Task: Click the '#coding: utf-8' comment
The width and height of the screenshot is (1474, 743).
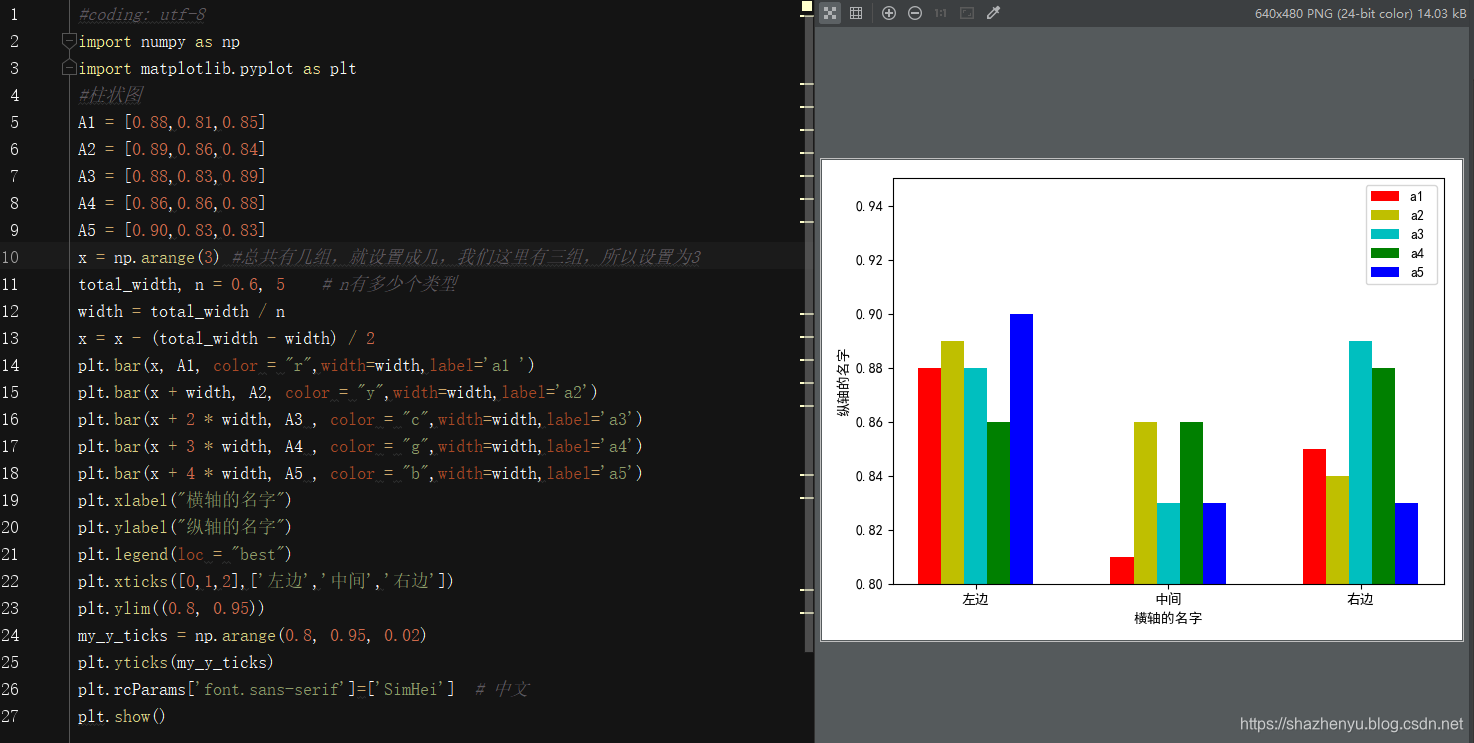Action: (x=142, y=14)
